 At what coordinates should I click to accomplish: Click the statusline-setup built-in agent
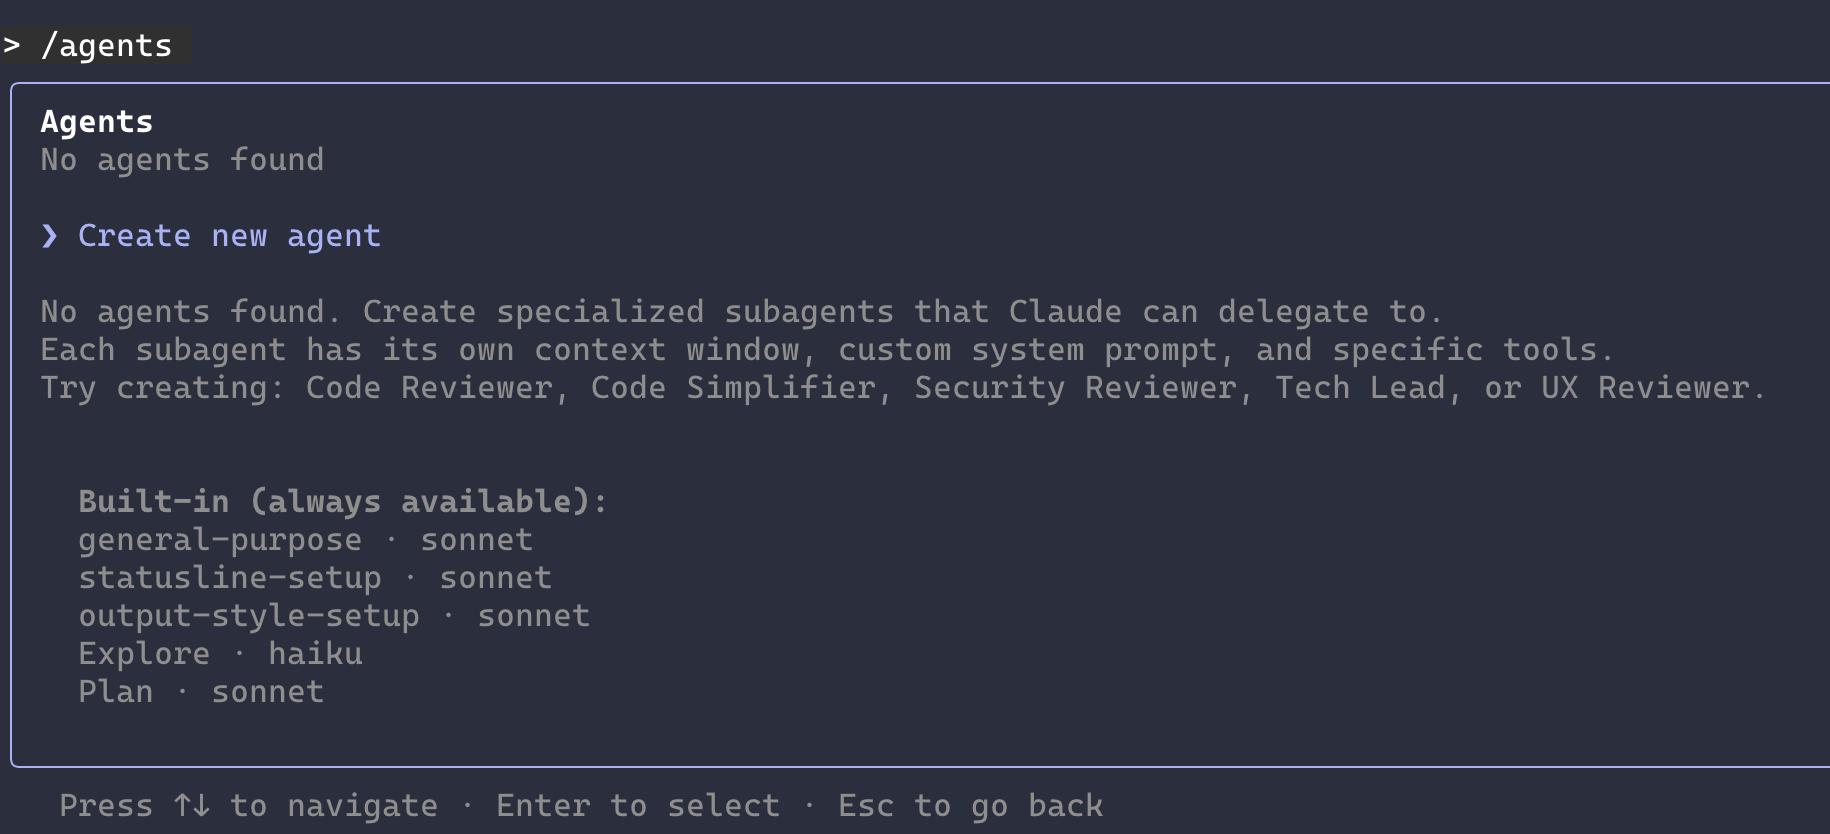click(x=230, y=578)
